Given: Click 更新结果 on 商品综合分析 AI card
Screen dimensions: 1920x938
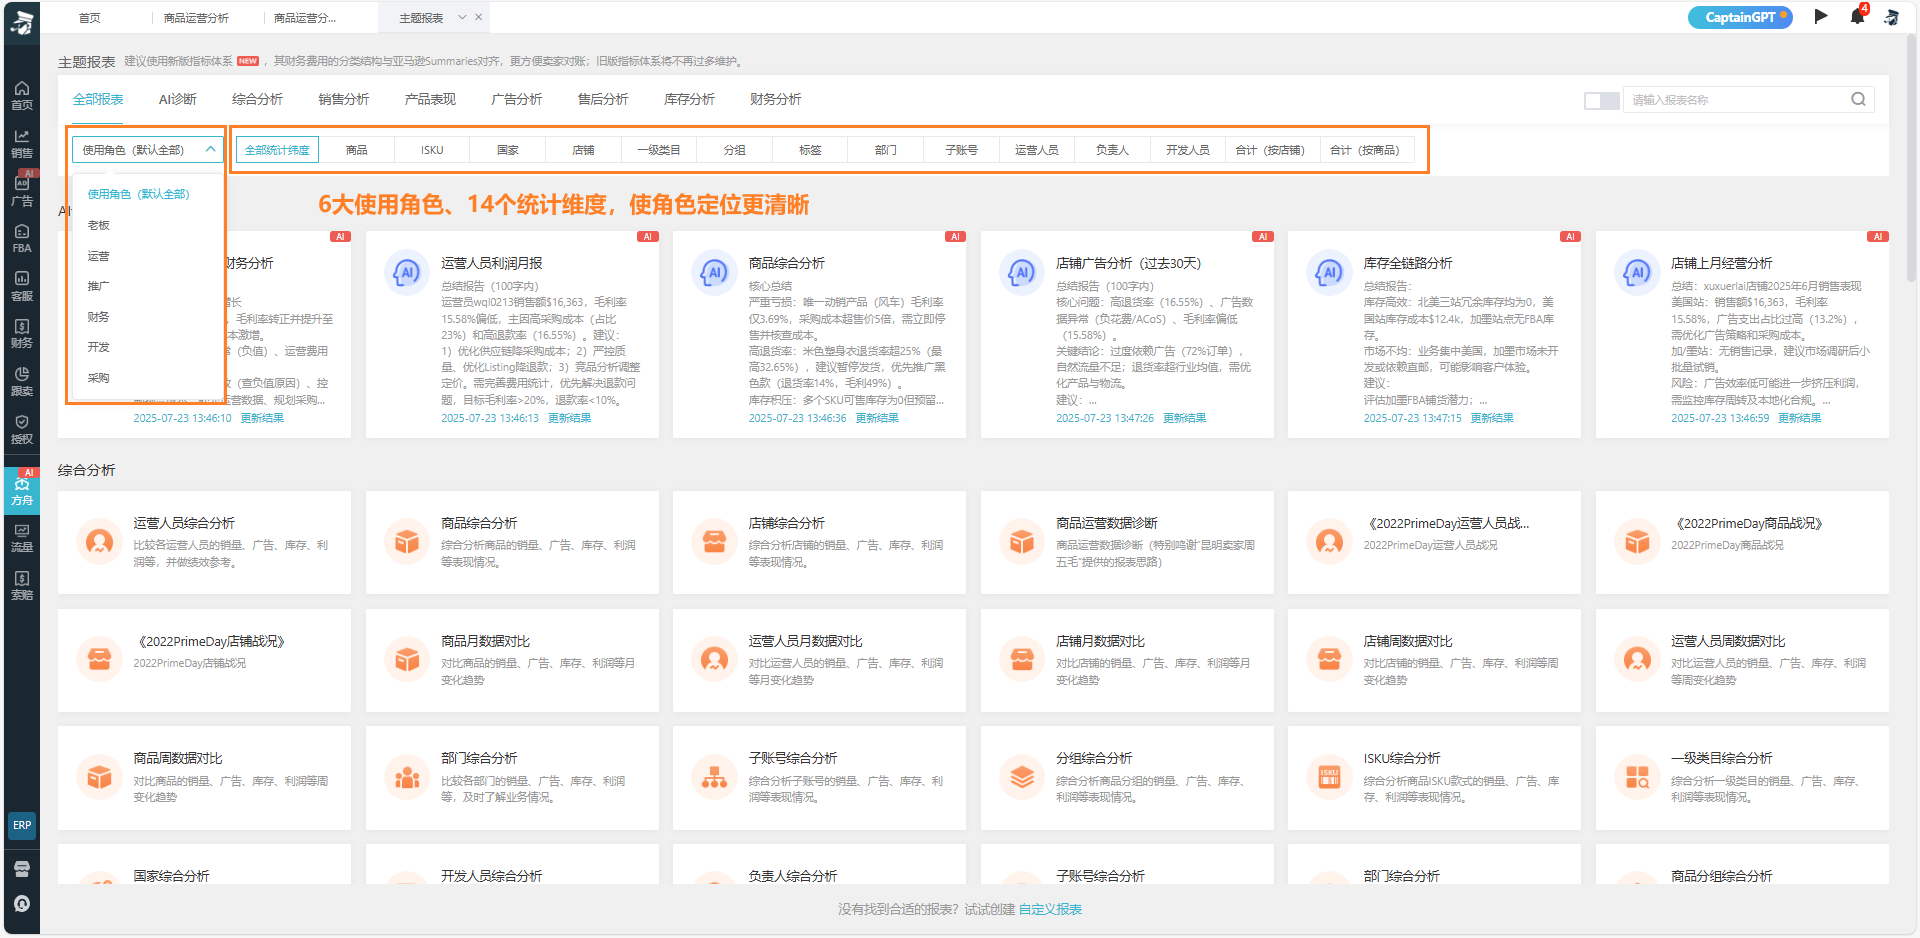Looking at the screenshot, I should [876, 418].
